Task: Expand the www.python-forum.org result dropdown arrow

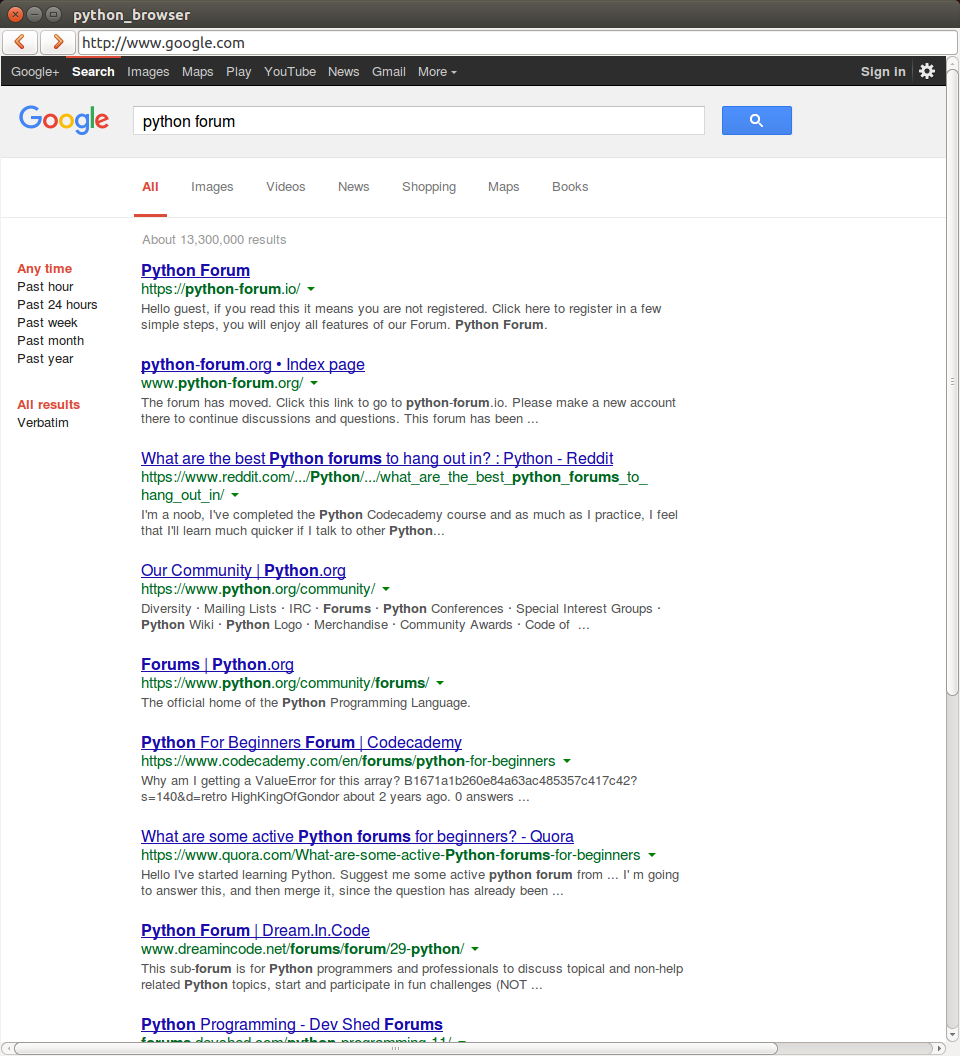Action: pos(314,383)
